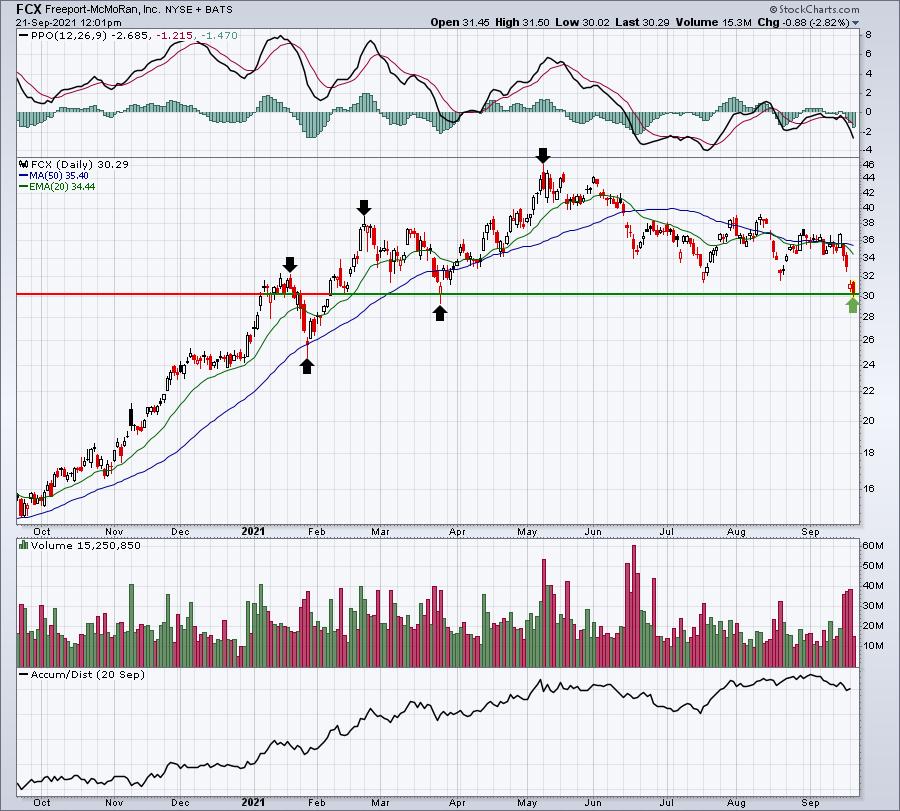Click the green up arrow near September low

[x=853, y=305]
